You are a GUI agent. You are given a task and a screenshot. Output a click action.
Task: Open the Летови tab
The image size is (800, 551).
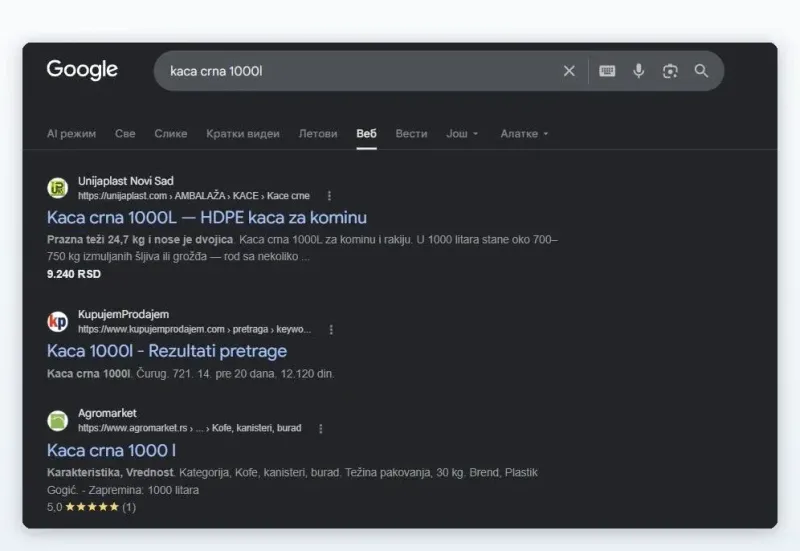[x=318, y=134]
